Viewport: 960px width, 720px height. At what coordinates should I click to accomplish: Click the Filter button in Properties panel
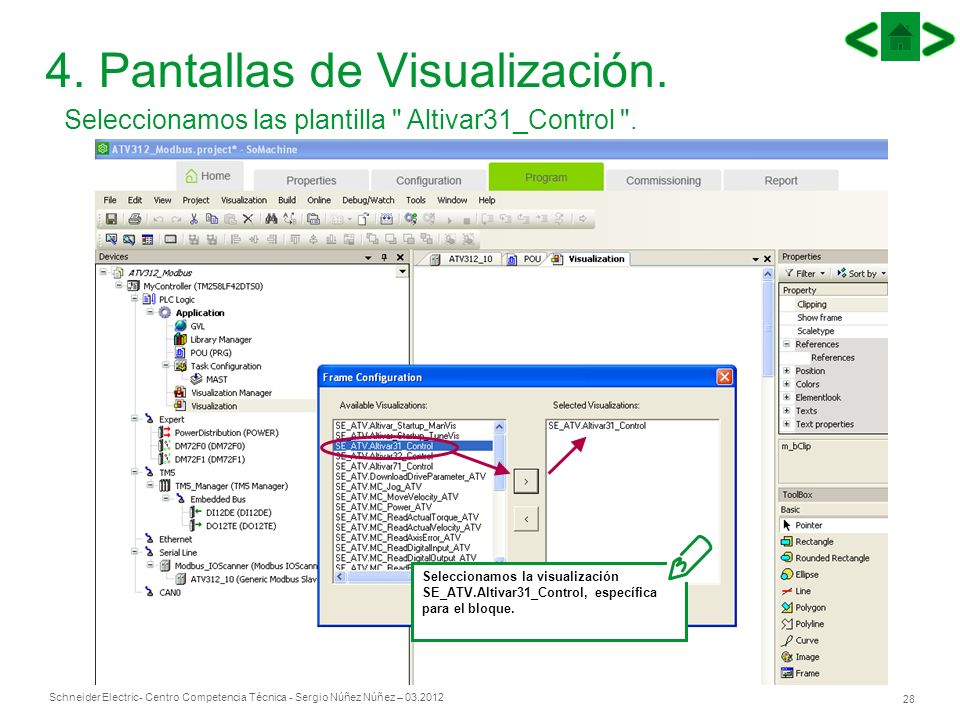pos(805,274)
